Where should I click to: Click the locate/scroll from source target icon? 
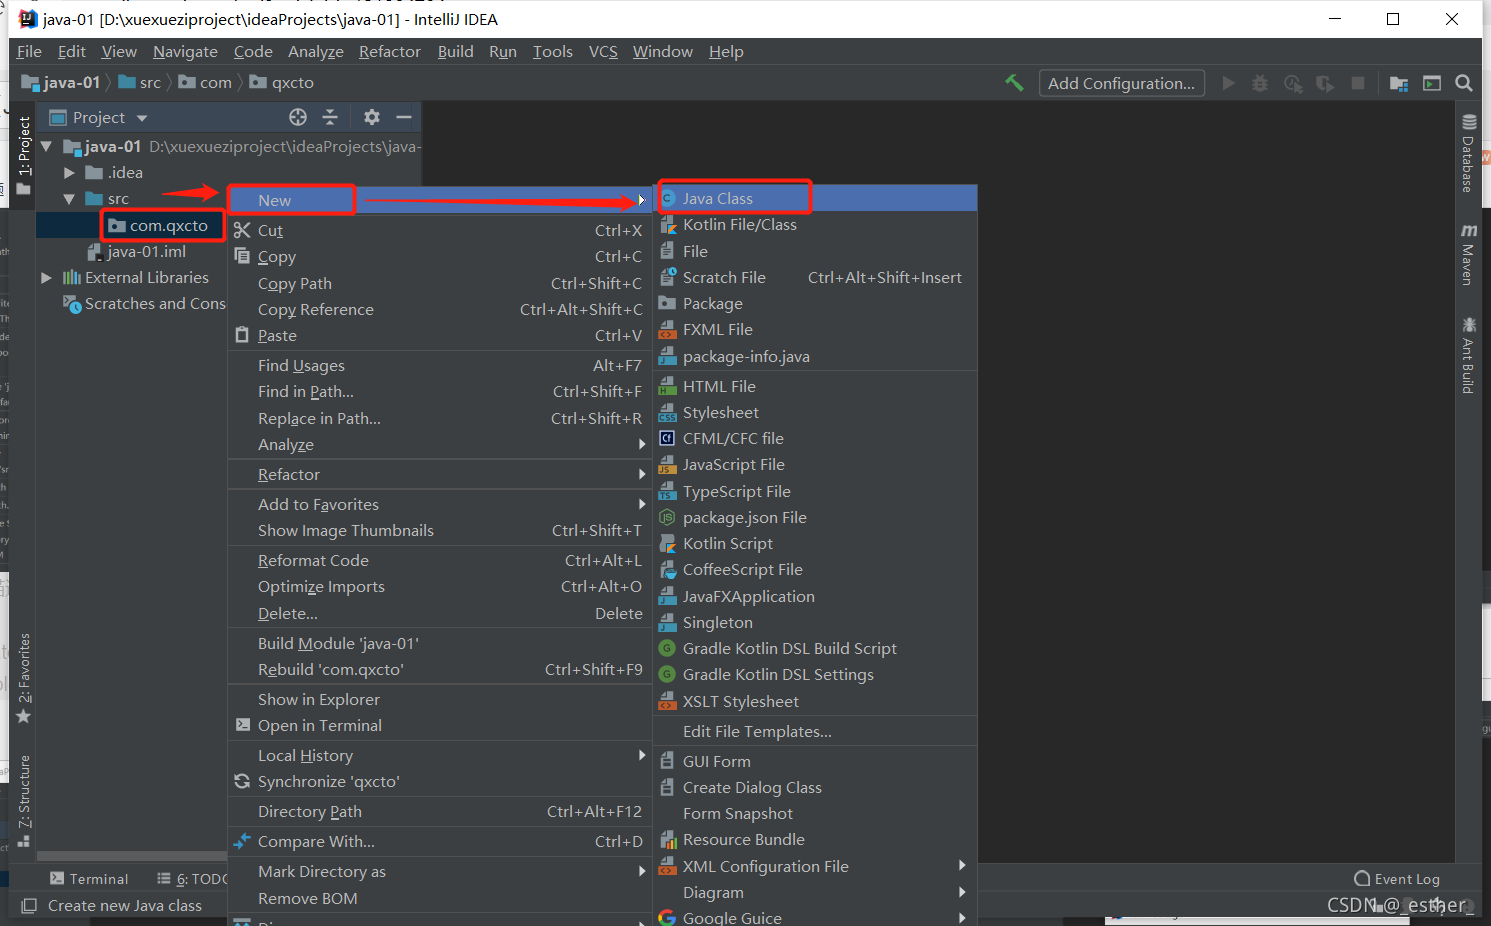click(x=298, y=117)
